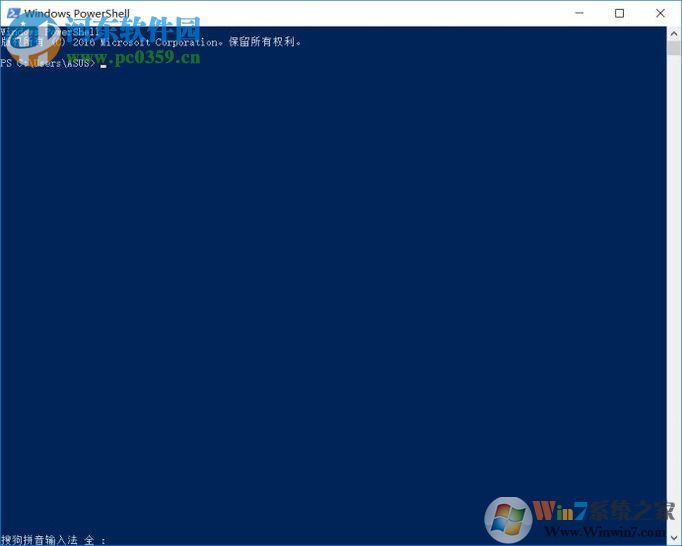682x546 pixels.
Task: Click the scrollbar down arrow
Action: pyautogui.click(x=674, y=538)
